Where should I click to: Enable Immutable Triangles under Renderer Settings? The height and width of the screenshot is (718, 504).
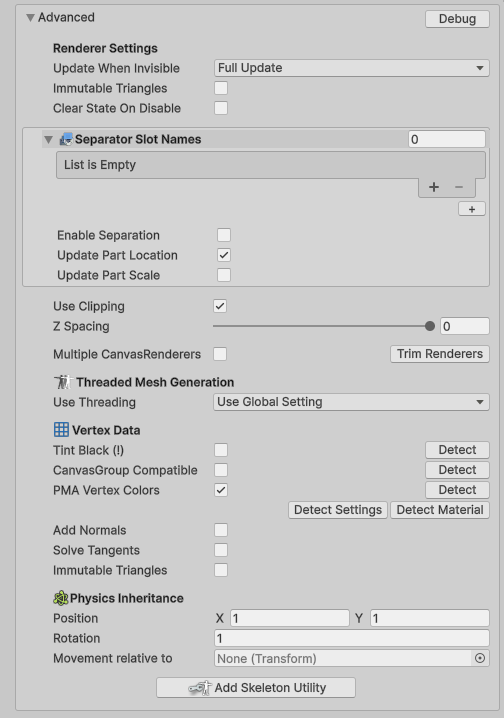click(221, 88)
